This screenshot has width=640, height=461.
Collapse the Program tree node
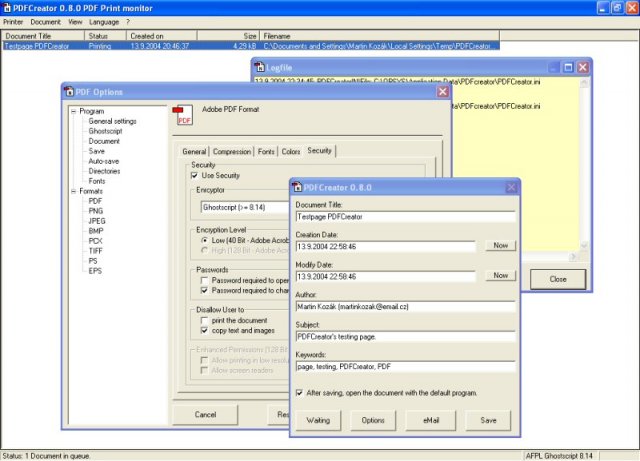pyautogui.click(x=73, y=111)
